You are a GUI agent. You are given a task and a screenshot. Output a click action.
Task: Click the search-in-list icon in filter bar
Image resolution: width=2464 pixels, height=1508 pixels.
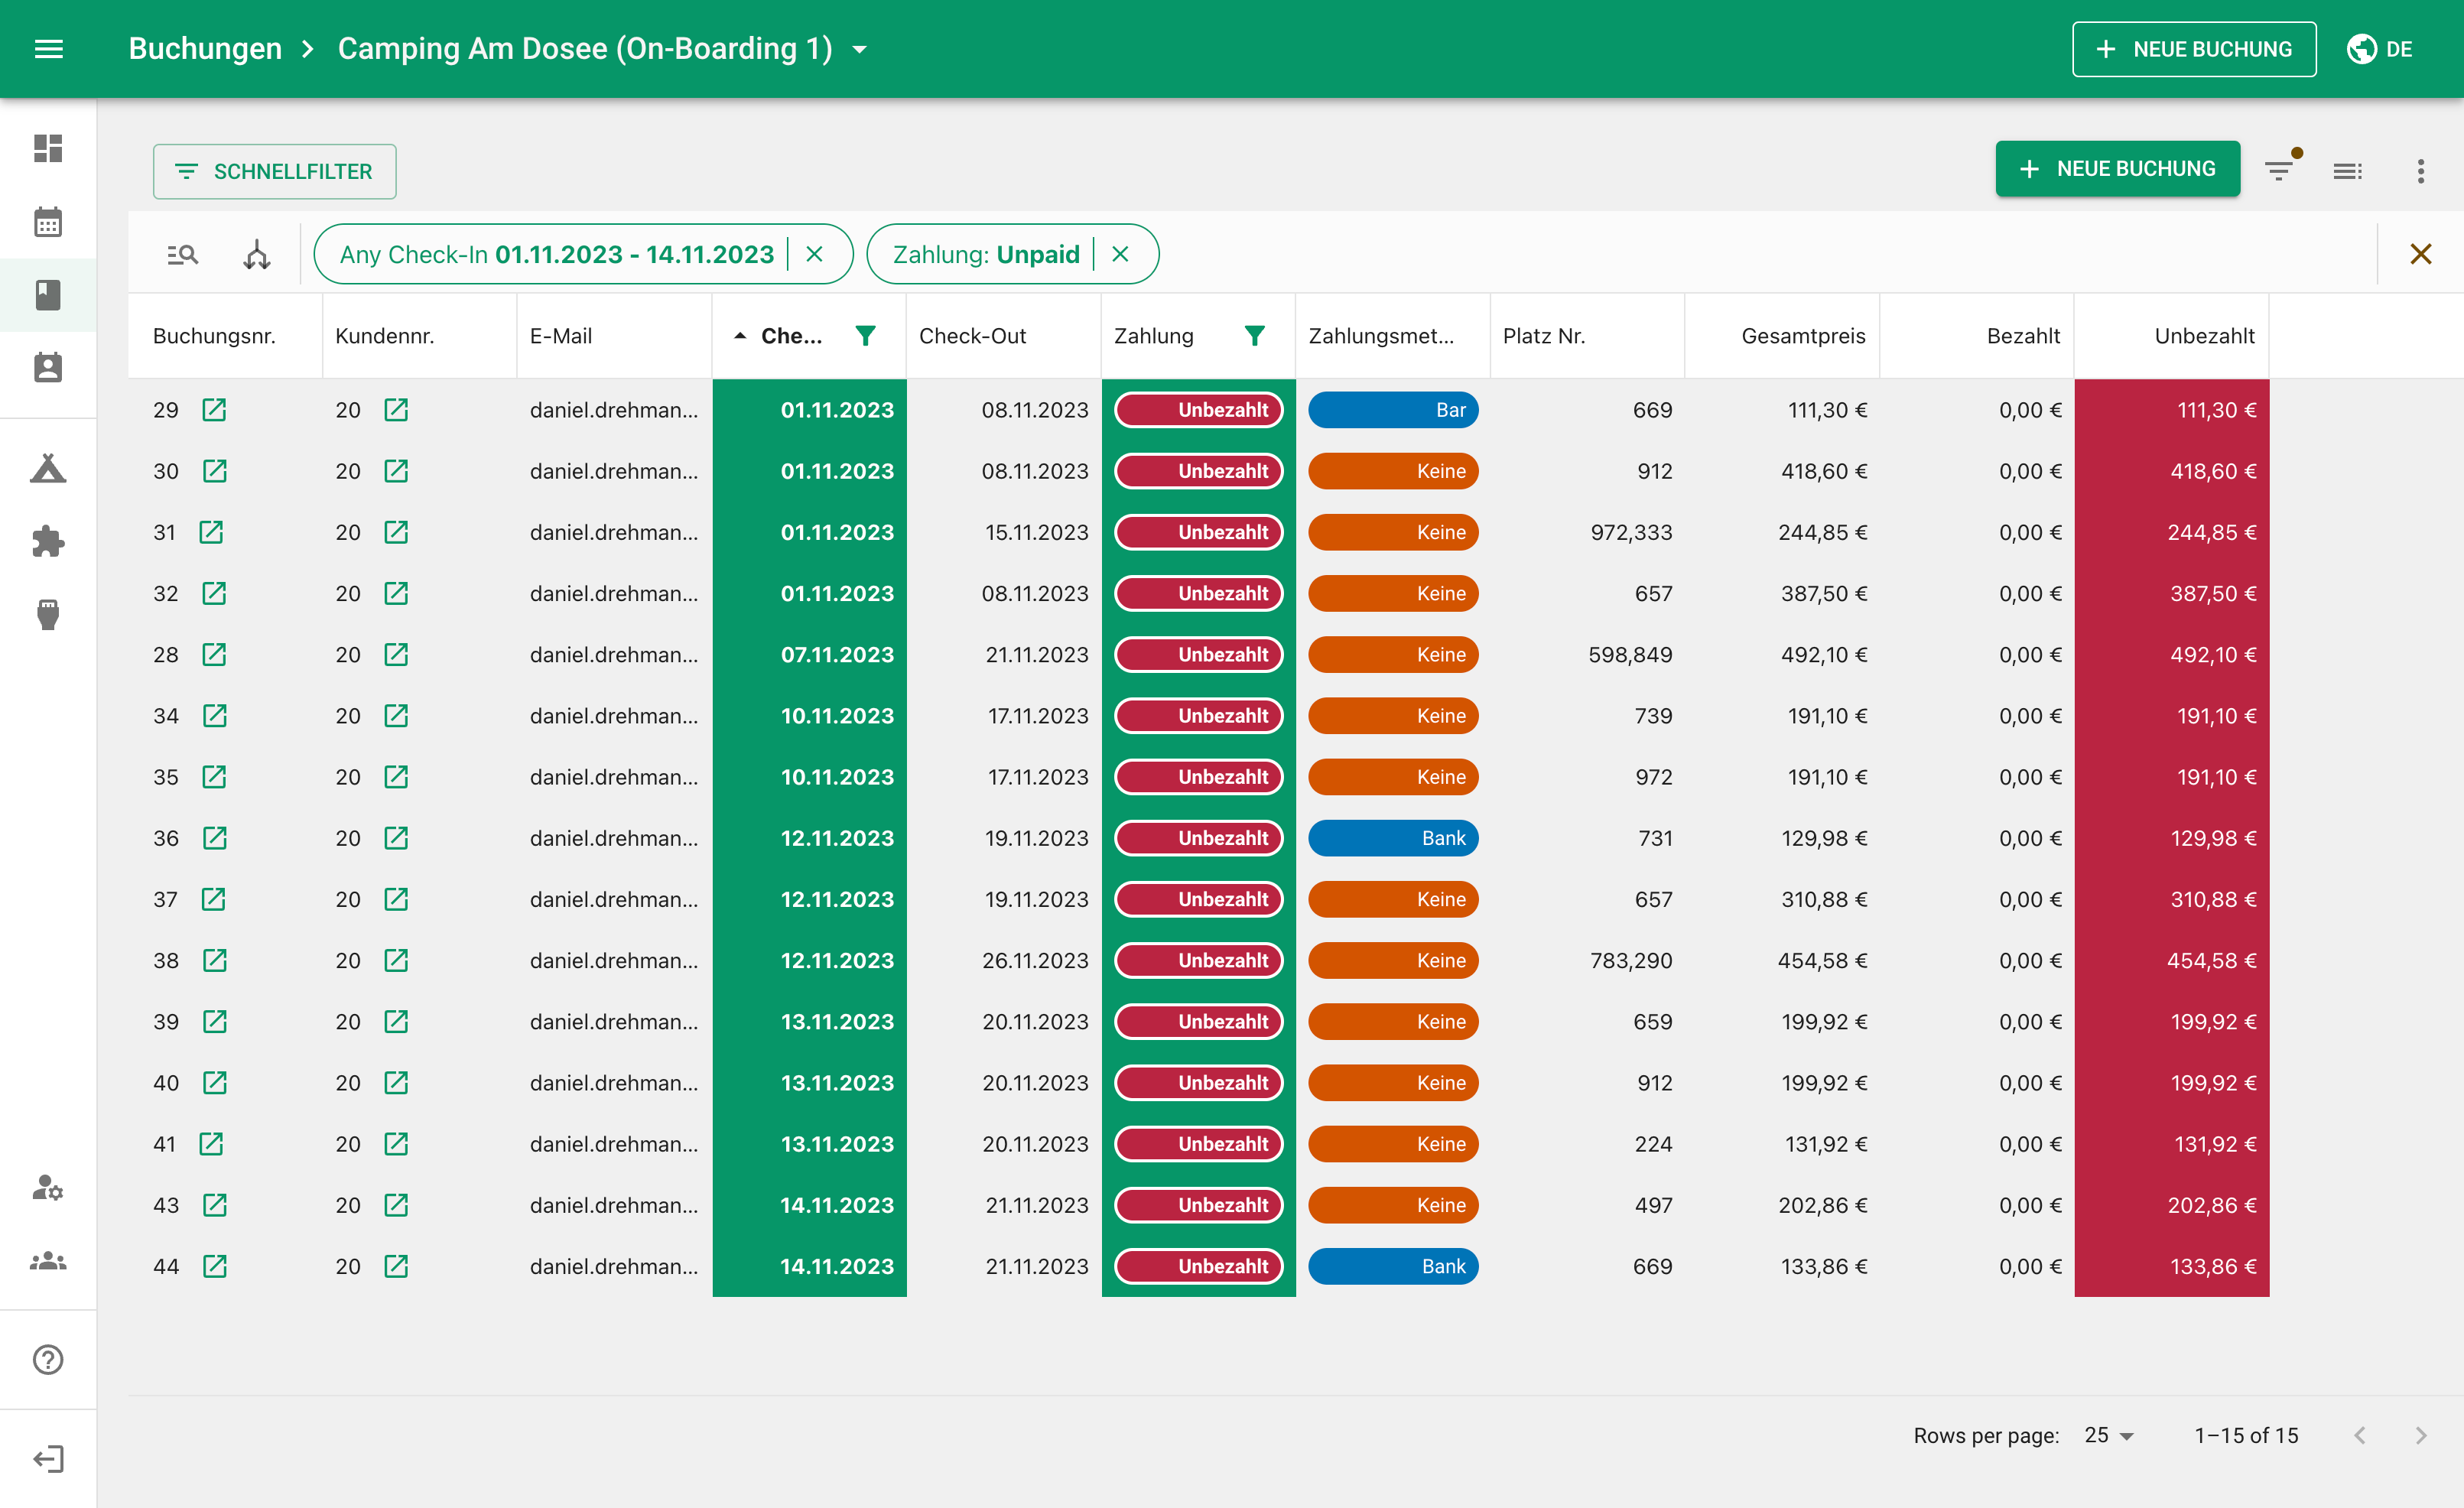[x=182, y=254]
